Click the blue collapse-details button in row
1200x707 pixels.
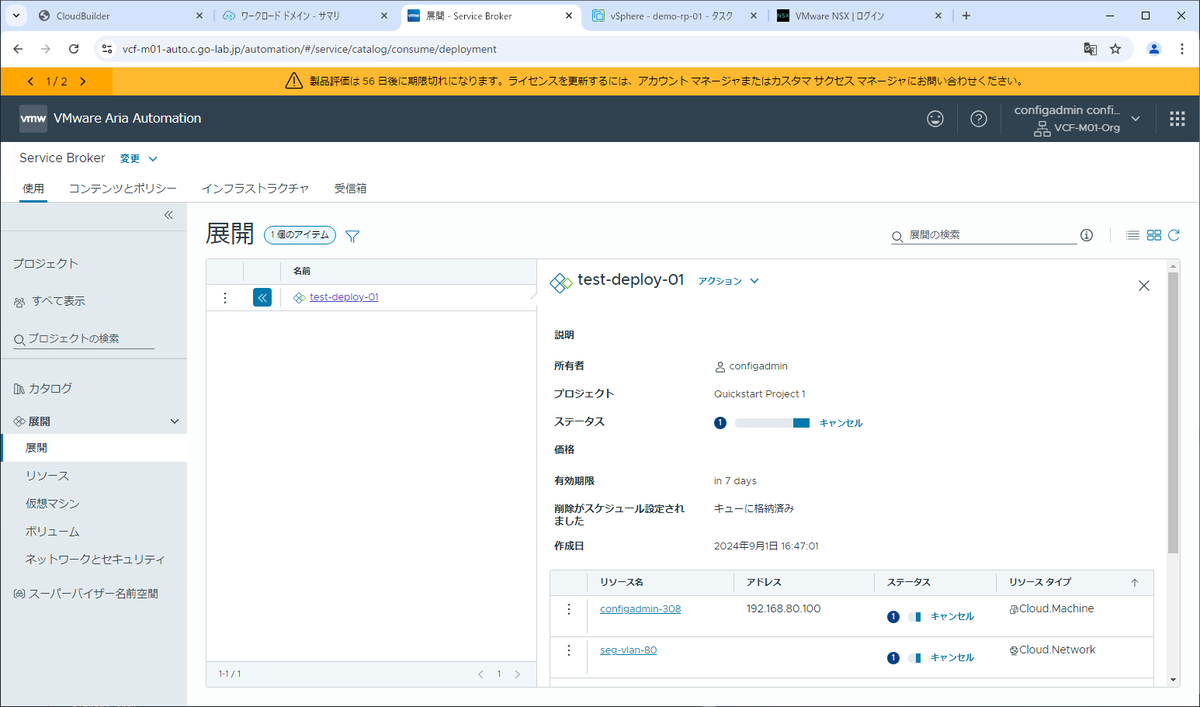click(x=262, y=297)
